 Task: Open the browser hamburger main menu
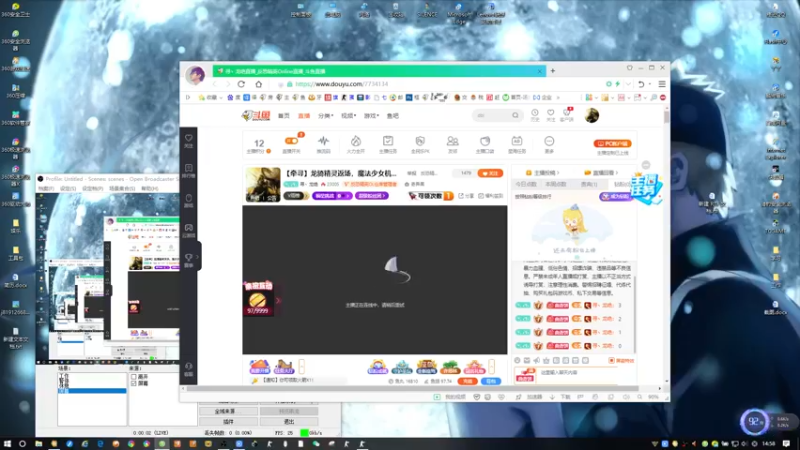click(662, 84)
